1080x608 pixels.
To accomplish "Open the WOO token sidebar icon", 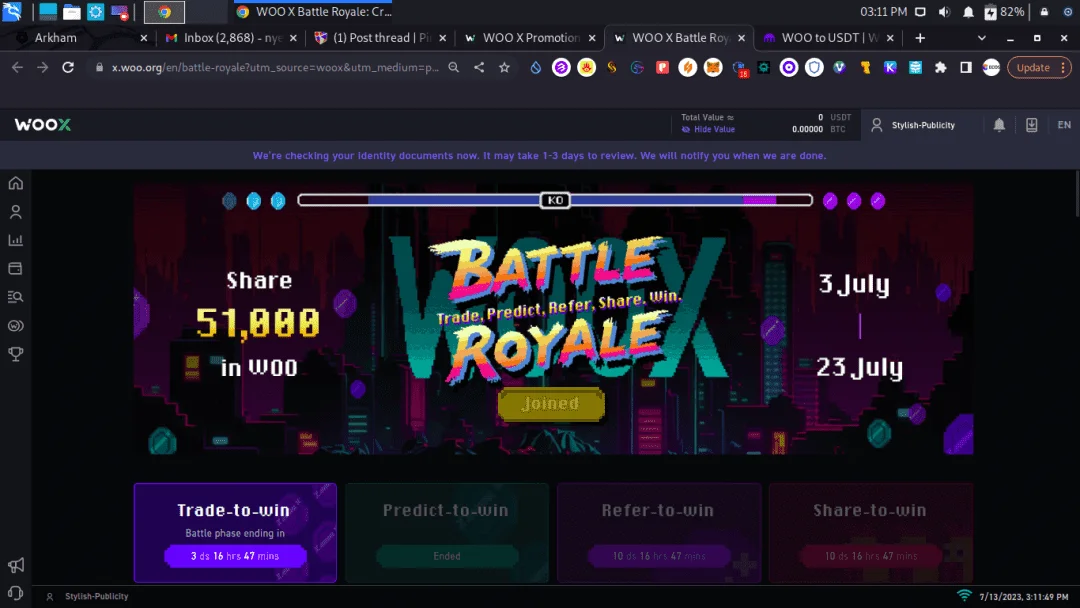I will (x=15, y=326).
